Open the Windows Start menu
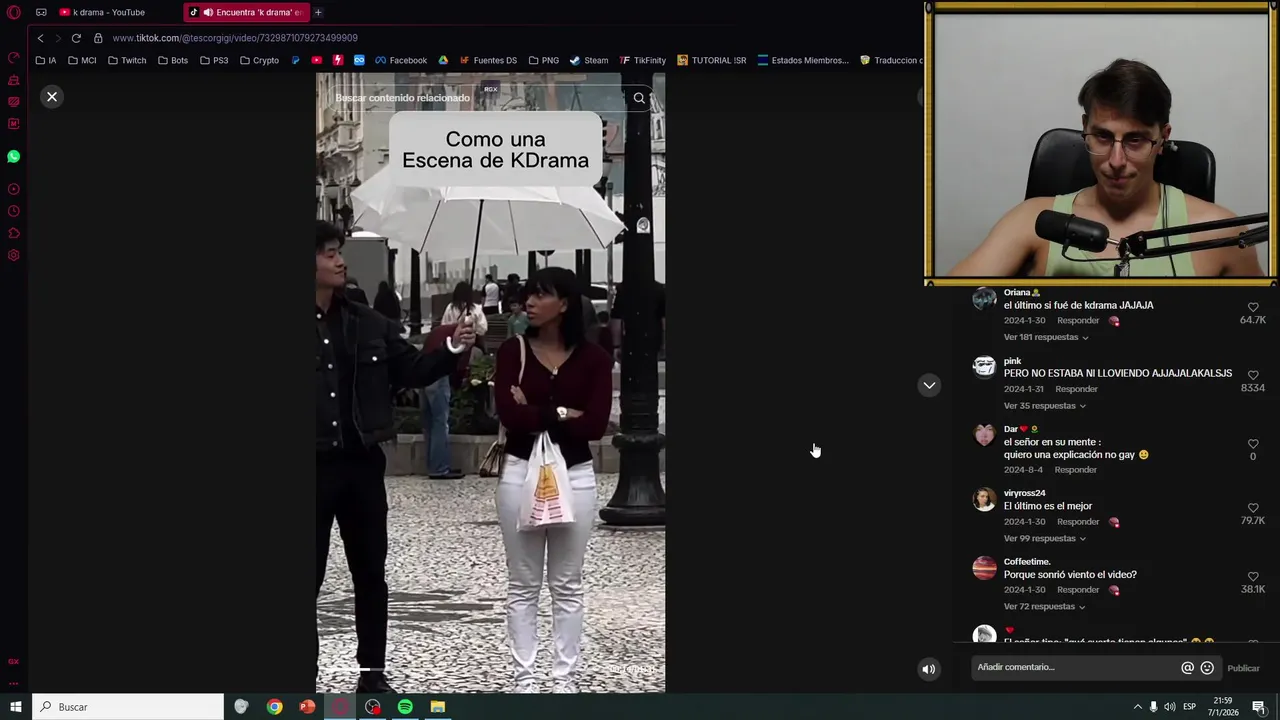The image size is (1280, 720). (x=15, y=707)
